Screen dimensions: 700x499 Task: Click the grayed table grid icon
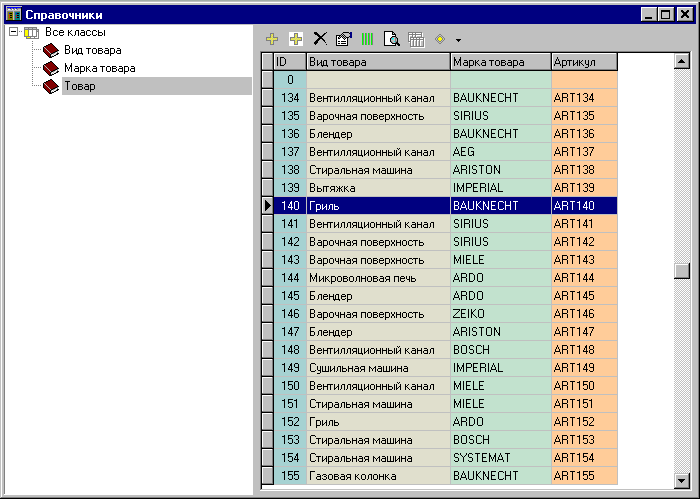tap(416, 39)
